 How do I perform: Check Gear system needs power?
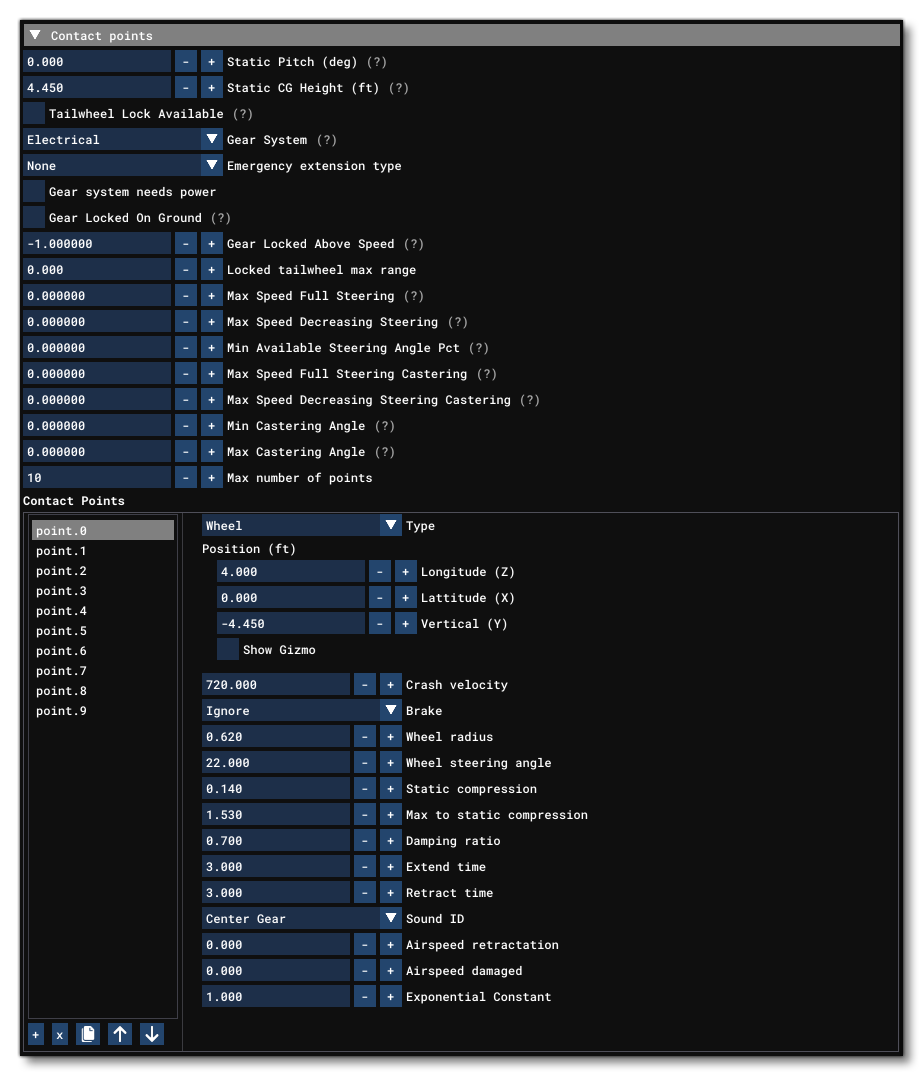coord(32,191)
